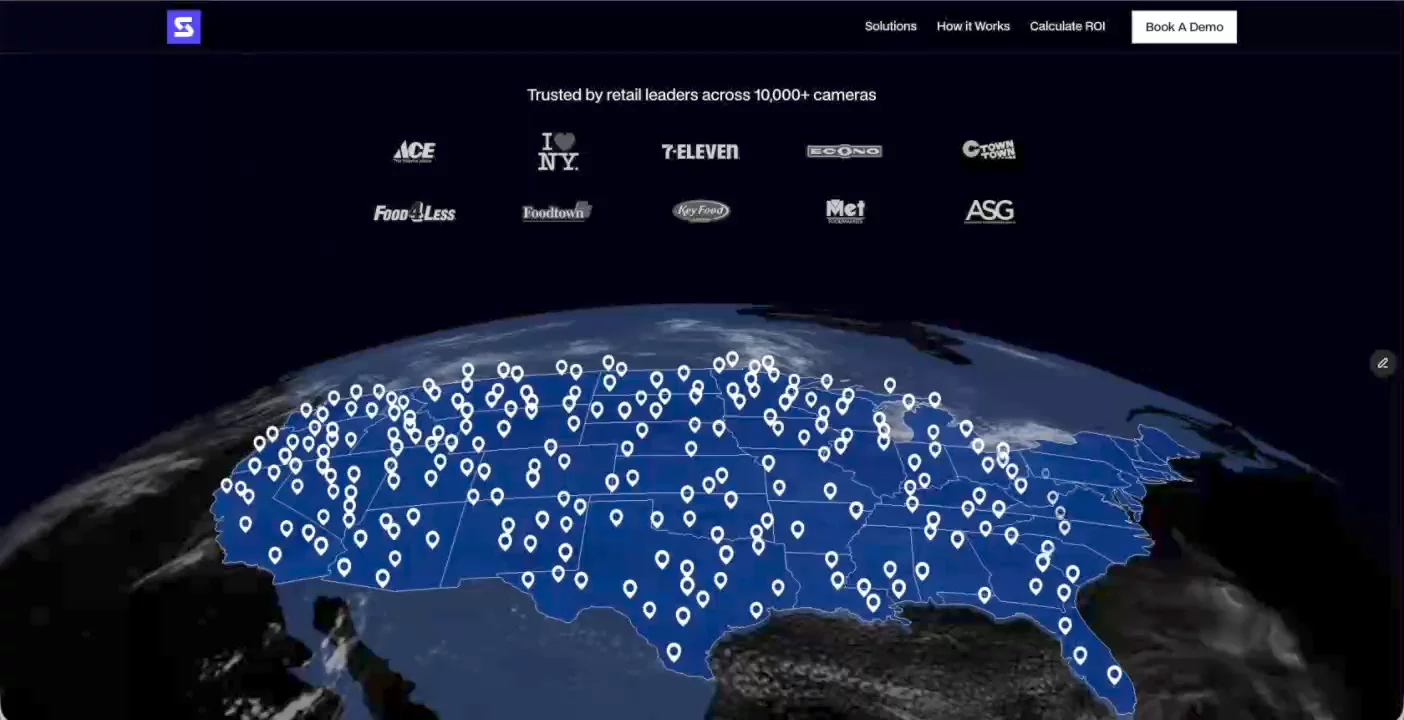Click the Book A Demo button
The width and height of the screenshot is (1404, 720).
pyautogui.click(x=1184, y=27)
